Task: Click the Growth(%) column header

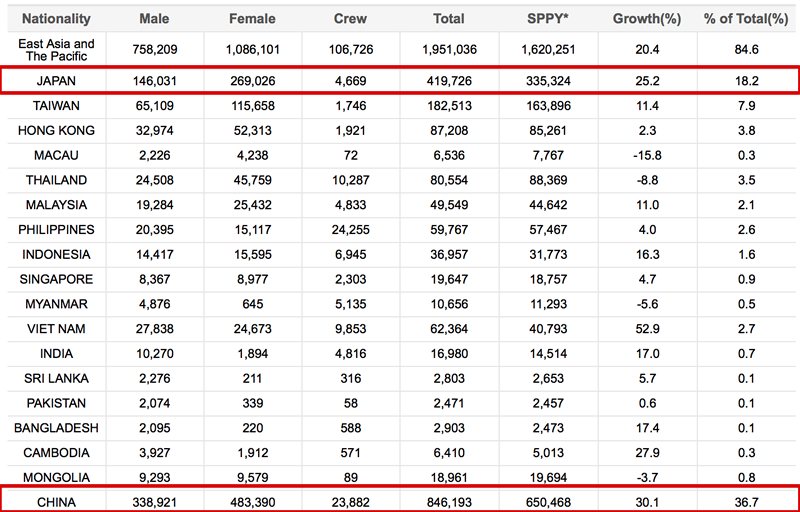Action: pos(647,19)
